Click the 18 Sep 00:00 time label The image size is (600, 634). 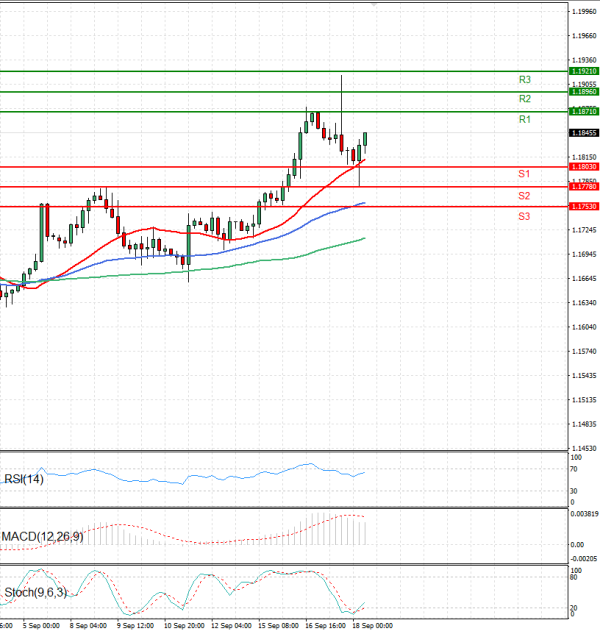[373, 626]
